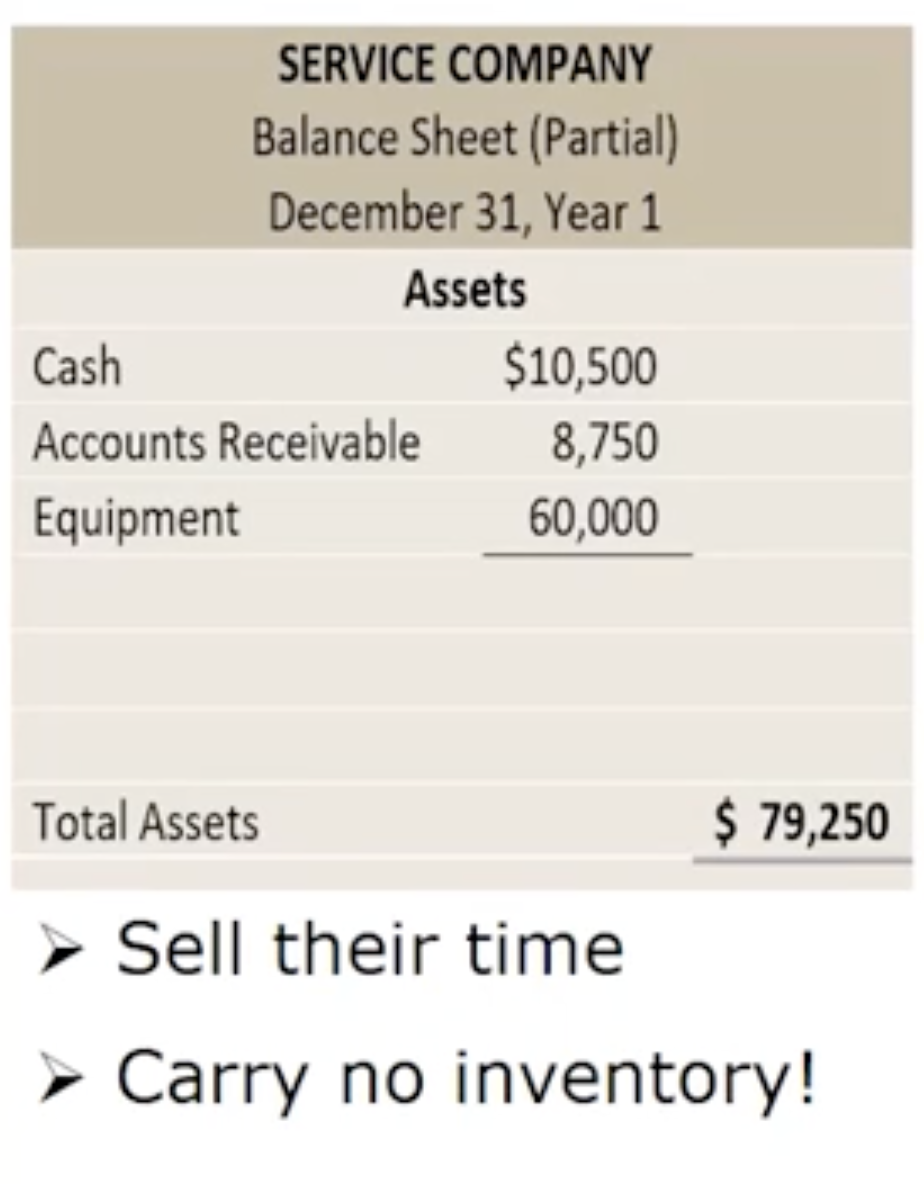
Task: Click the Sell their time bullet text
Action: (370, 949)
